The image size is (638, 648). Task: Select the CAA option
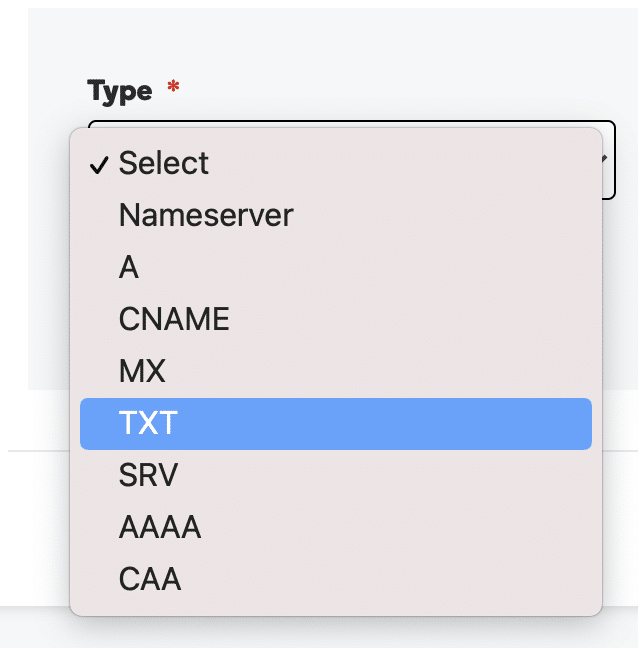pyautogui.click(x=336, y=579)
